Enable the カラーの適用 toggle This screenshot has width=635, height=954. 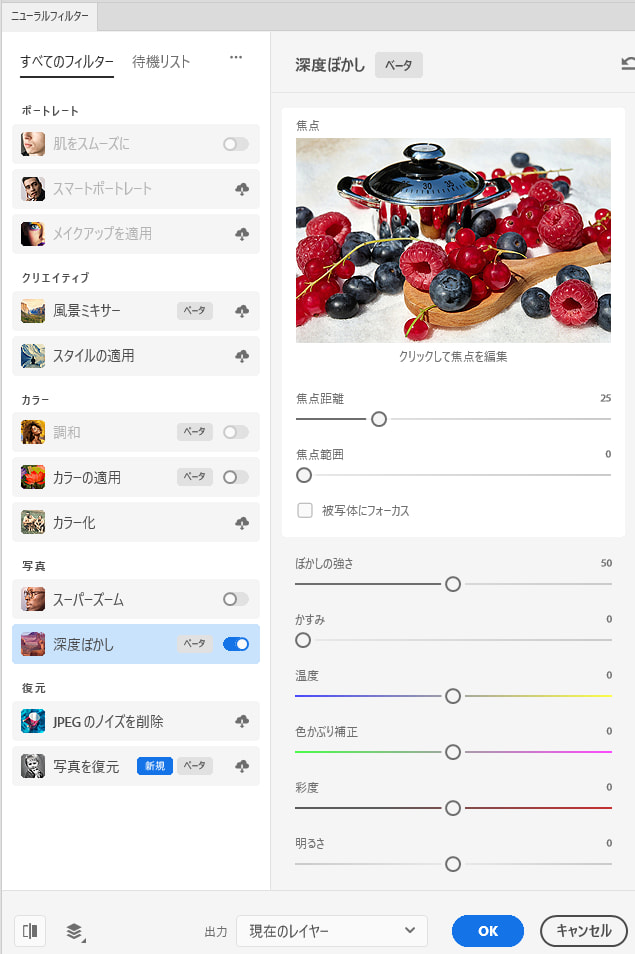point(236,477)
